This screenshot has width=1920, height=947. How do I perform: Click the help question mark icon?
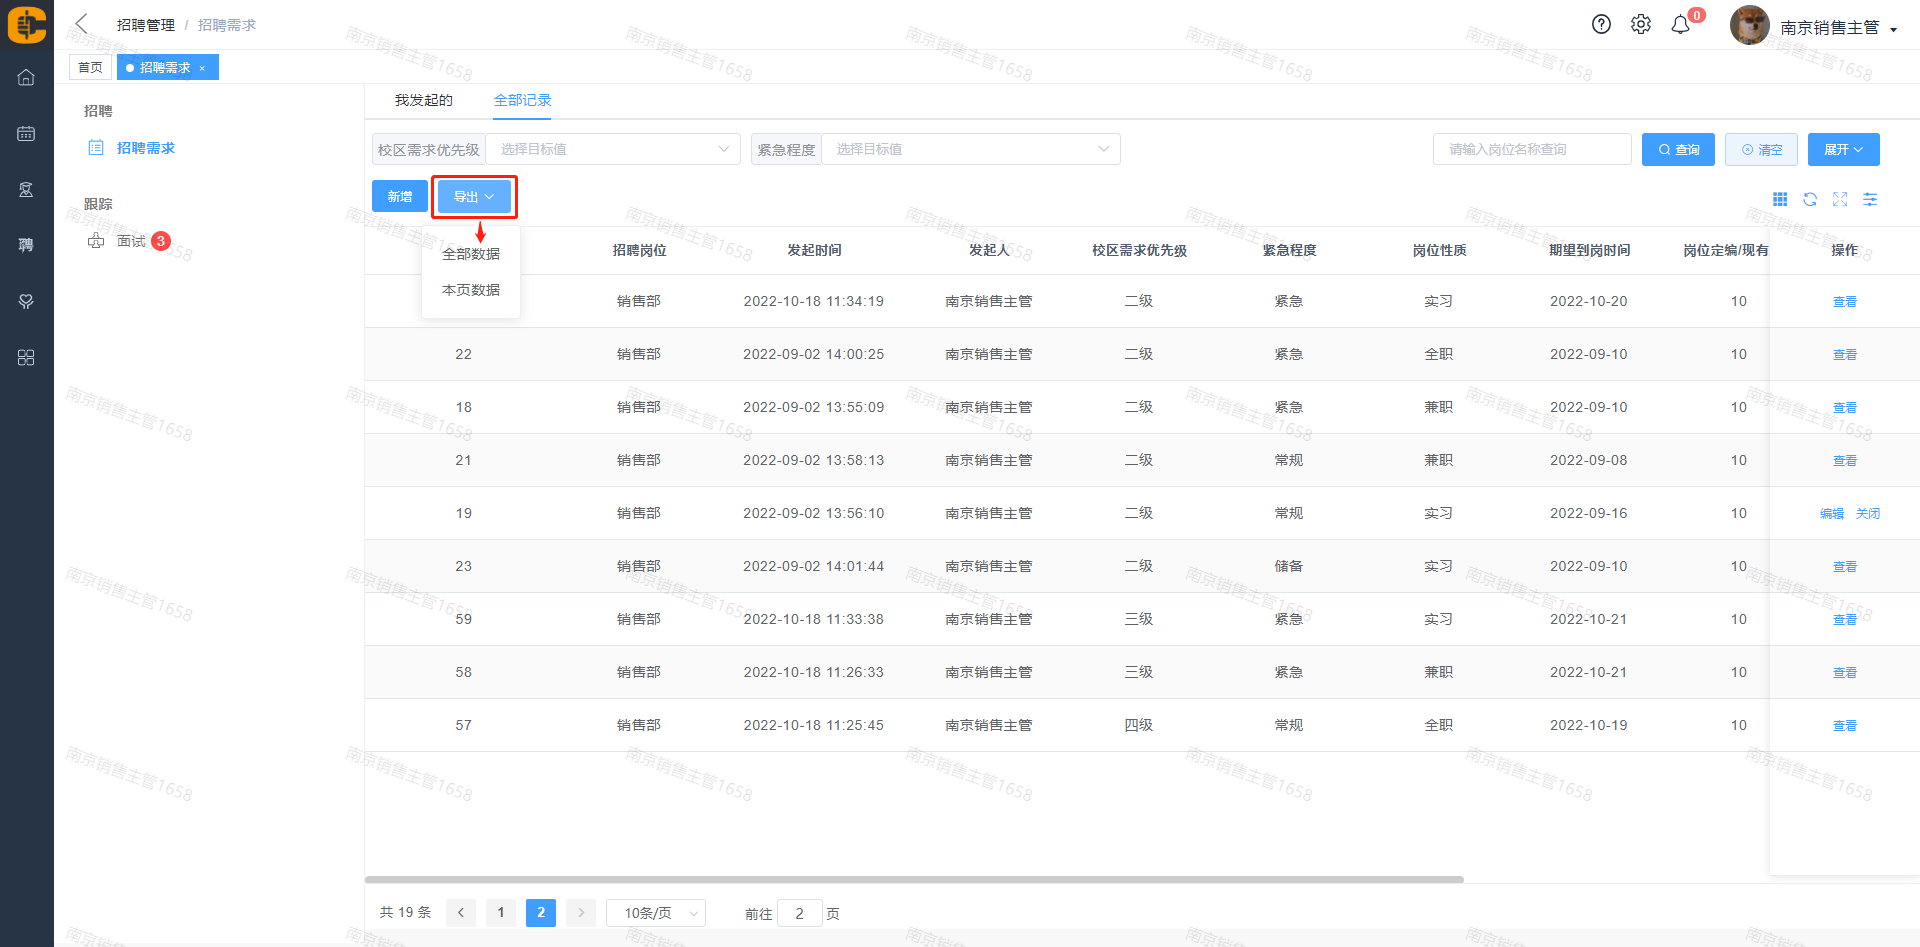point(1601,25)
